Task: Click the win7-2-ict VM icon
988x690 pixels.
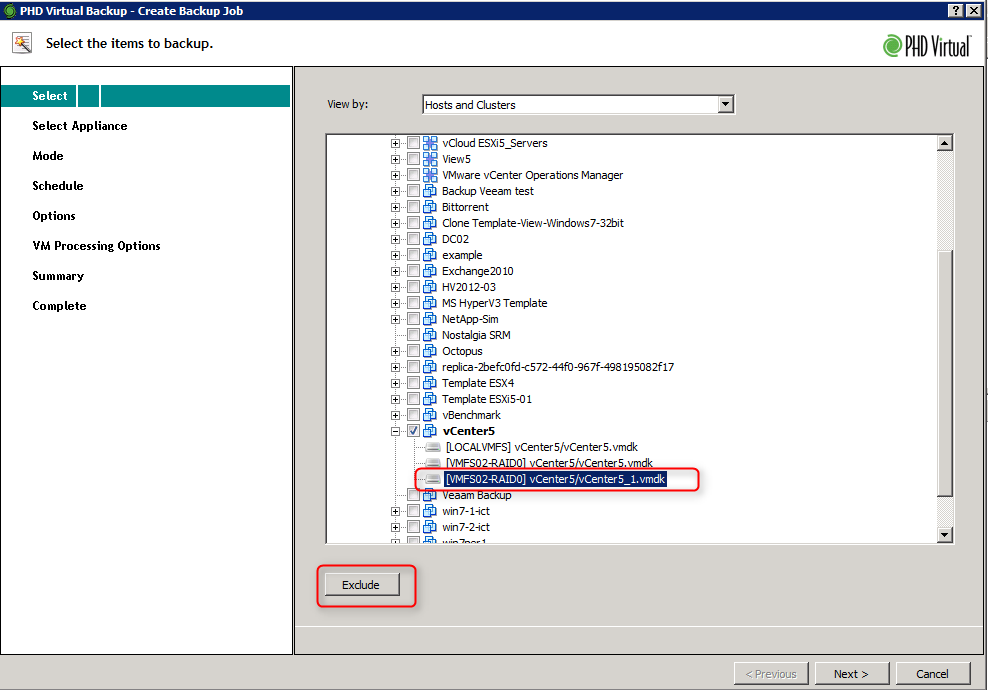Action: (430, 527)
